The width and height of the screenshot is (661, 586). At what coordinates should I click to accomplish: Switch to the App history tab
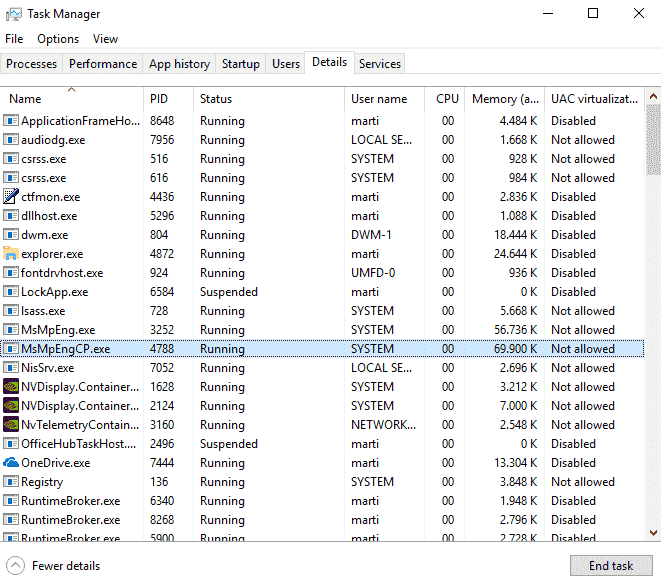pyautogui.click(x=179, y=64)
